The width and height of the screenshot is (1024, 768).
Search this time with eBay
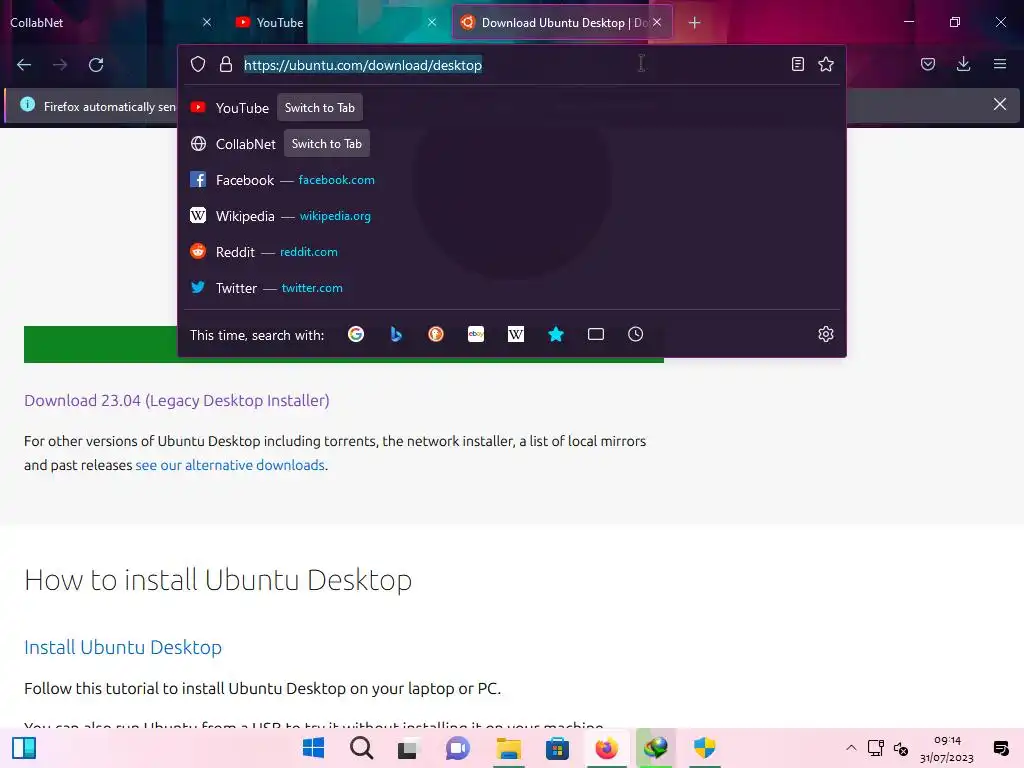[476, 334]
